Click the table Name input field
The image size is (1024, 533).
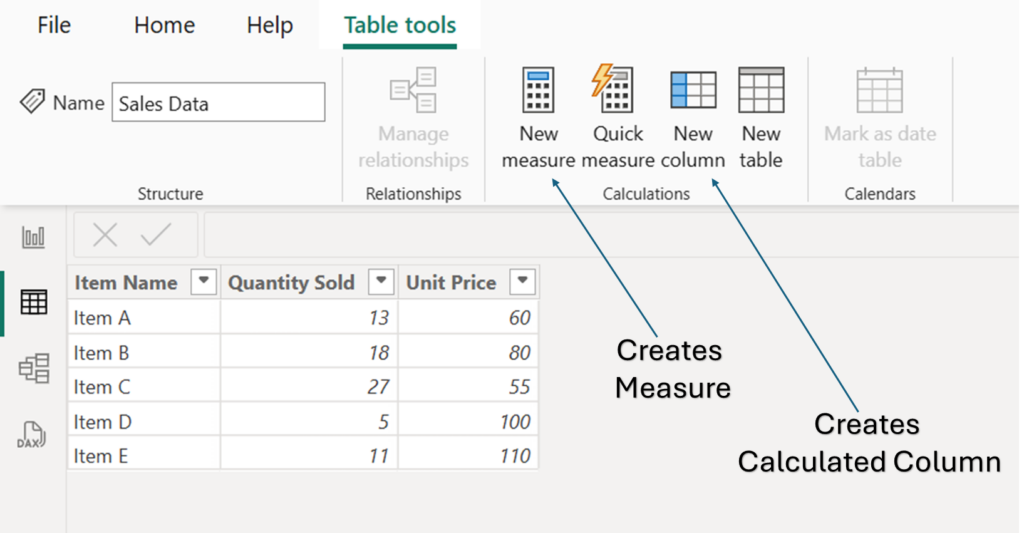(x=218, y=103)
